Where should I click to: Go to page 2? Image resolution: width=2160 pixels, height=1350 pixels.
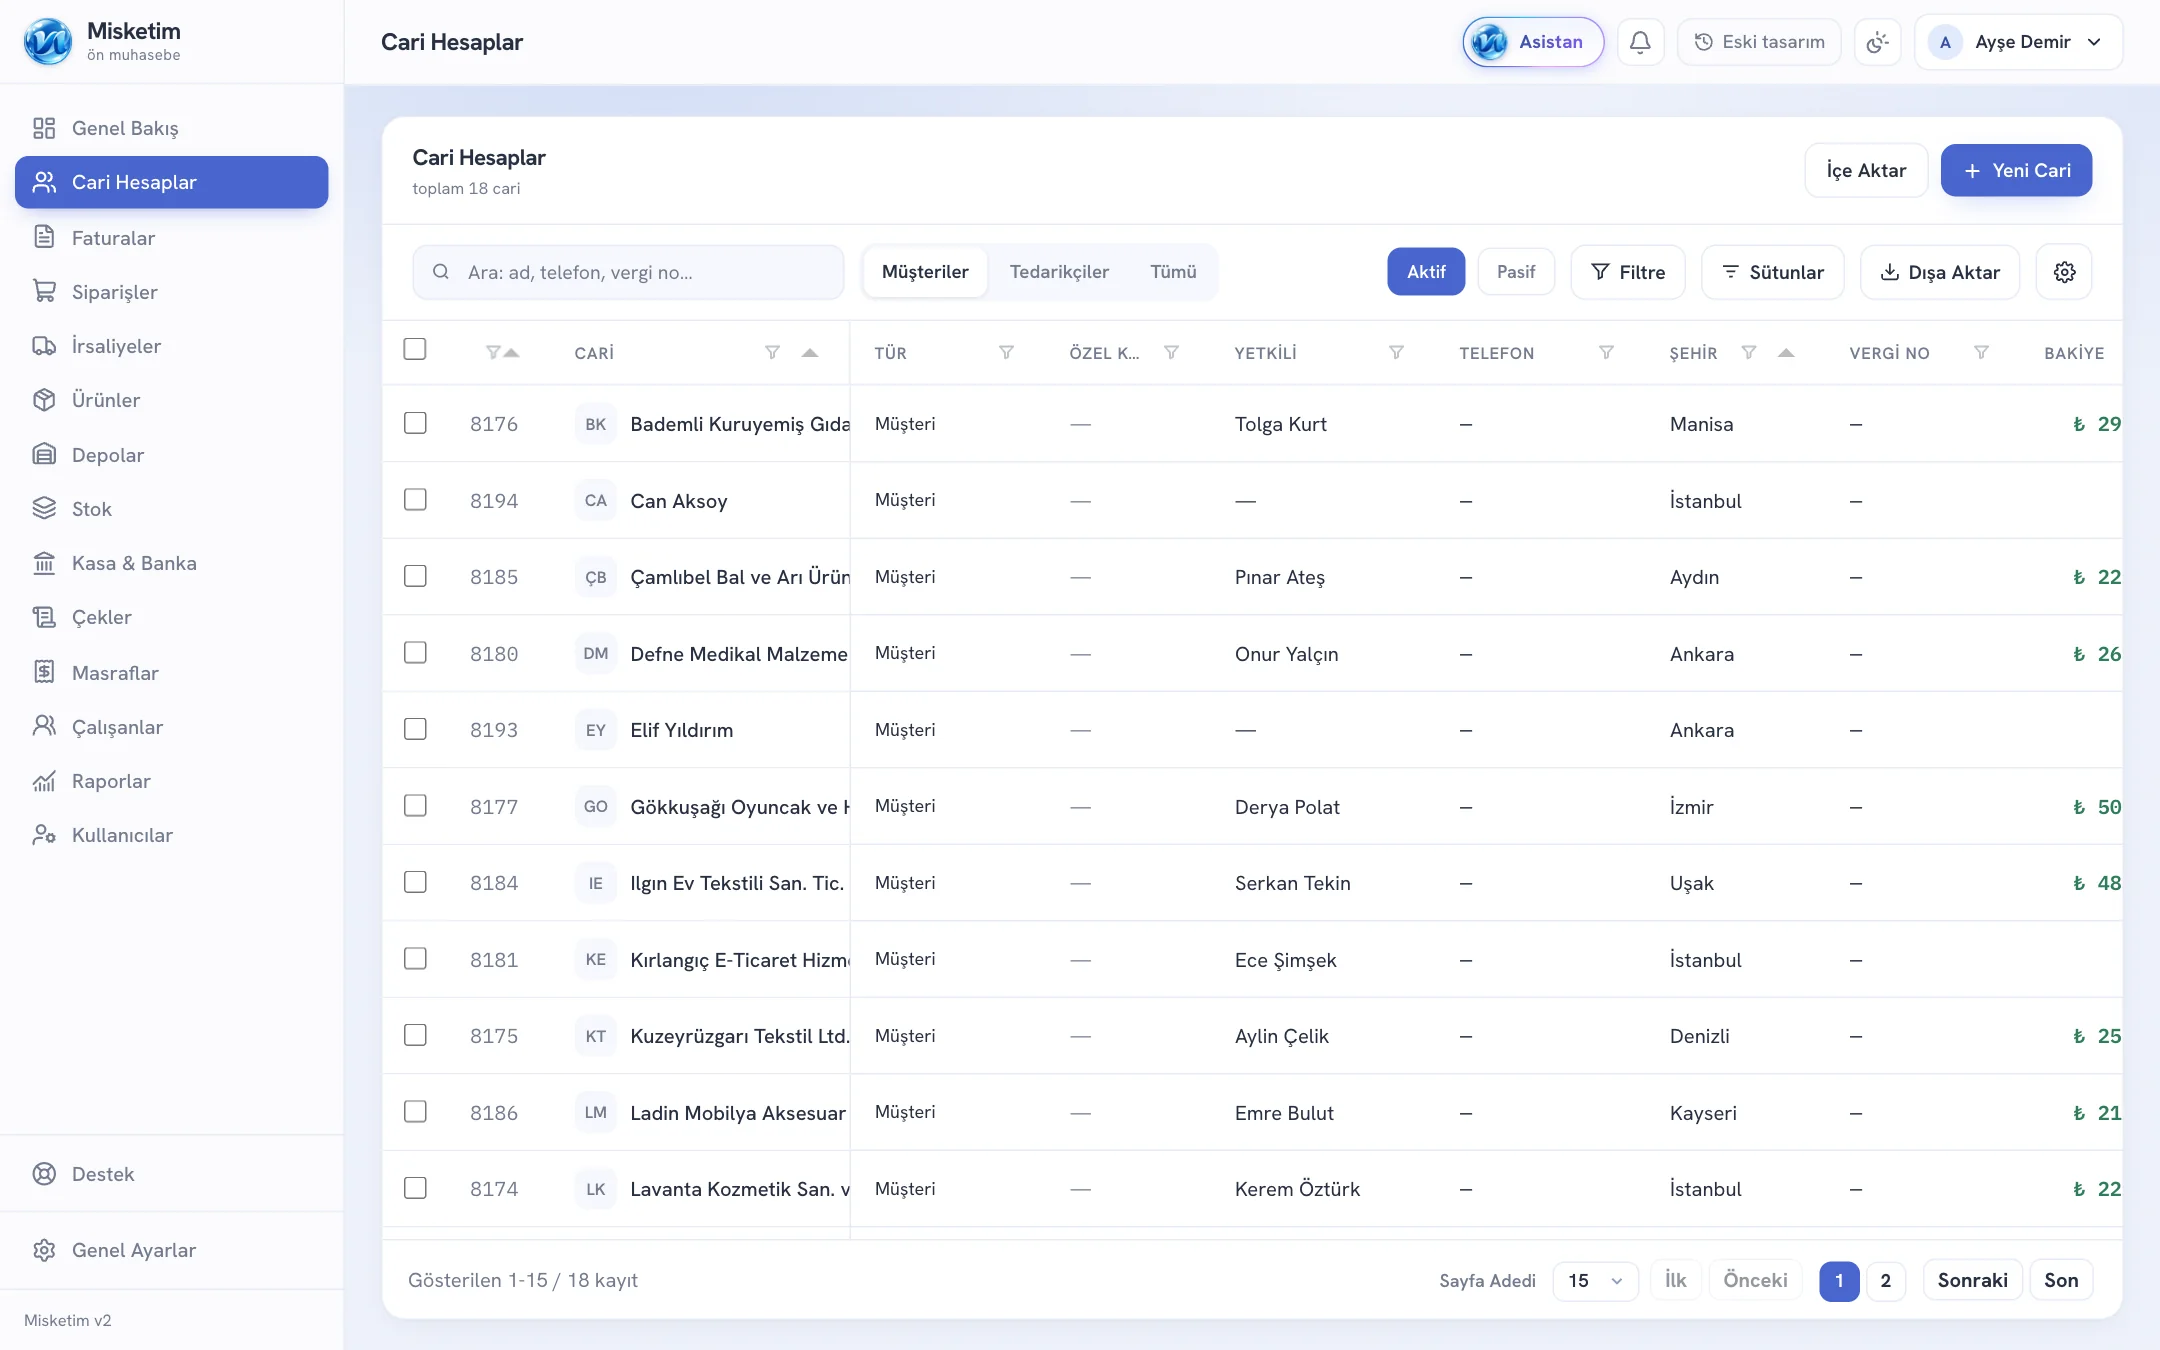point(1885,1281)
